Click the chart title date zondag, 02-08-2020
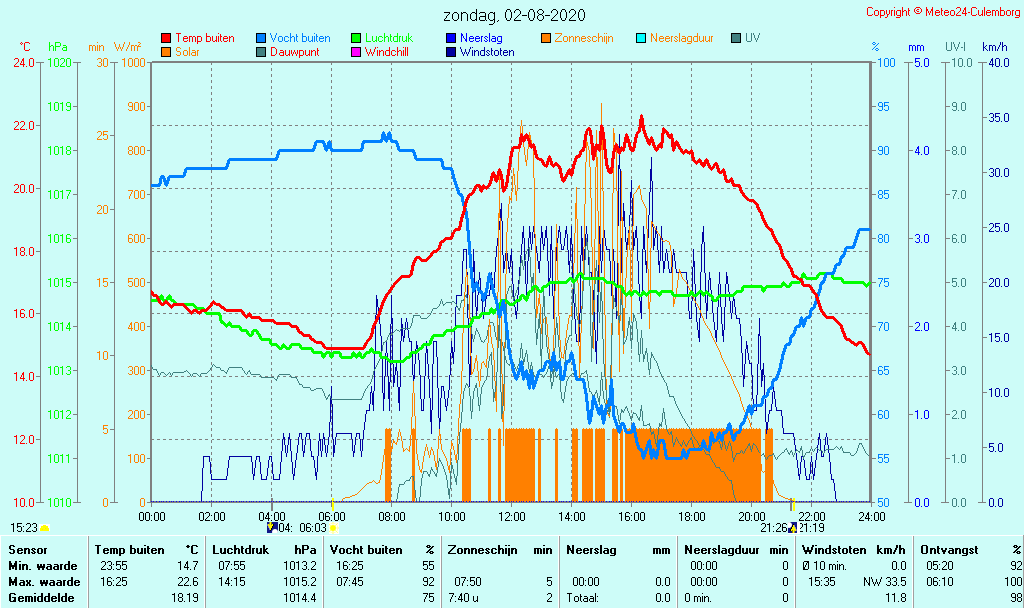1026x608 pixels. 515,16
